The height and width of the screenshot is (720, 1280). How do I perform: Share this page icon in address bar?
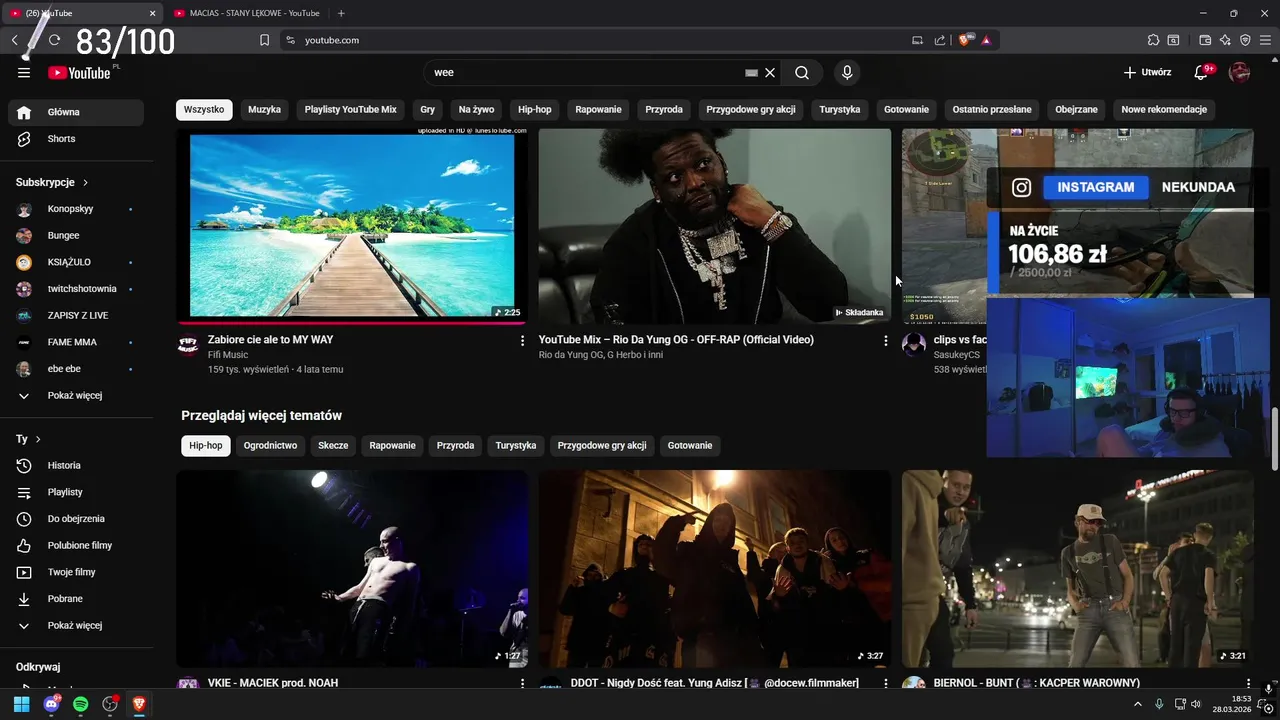pos(940,40)
